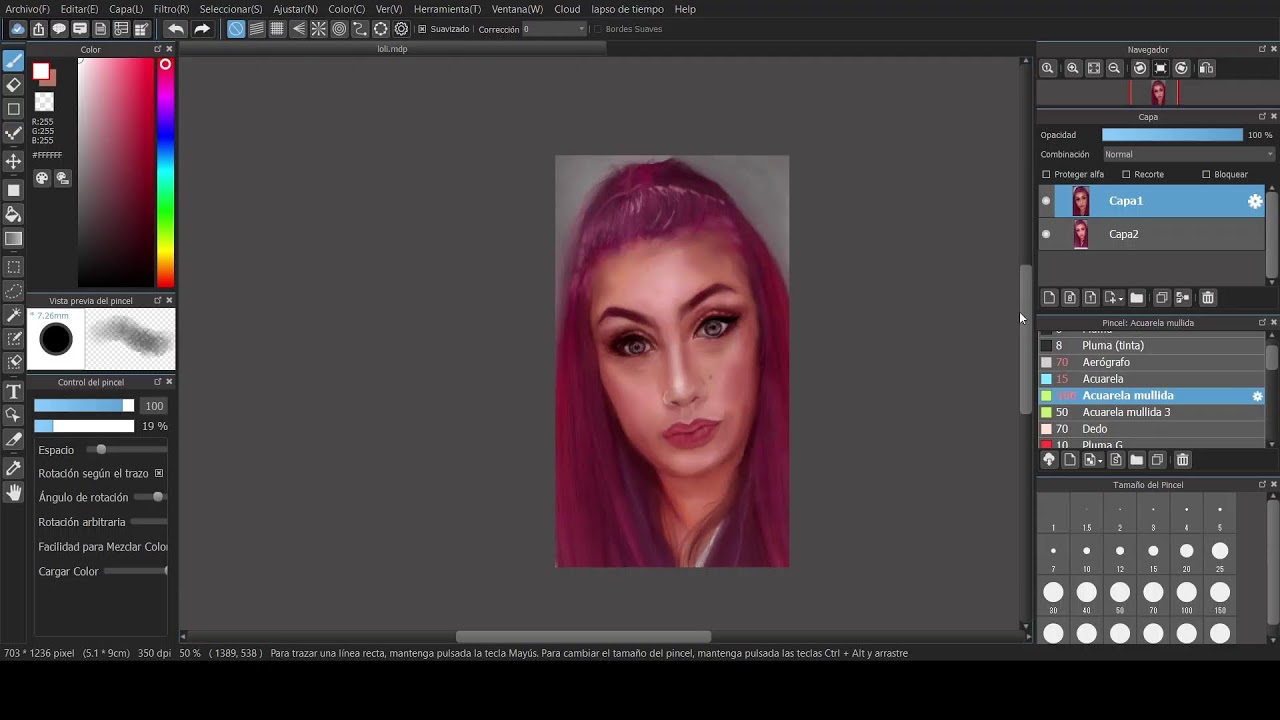The image size is (1280, 720).
Task: Zoom in using Navigator magnifier plus
Action: point(1072,68)
